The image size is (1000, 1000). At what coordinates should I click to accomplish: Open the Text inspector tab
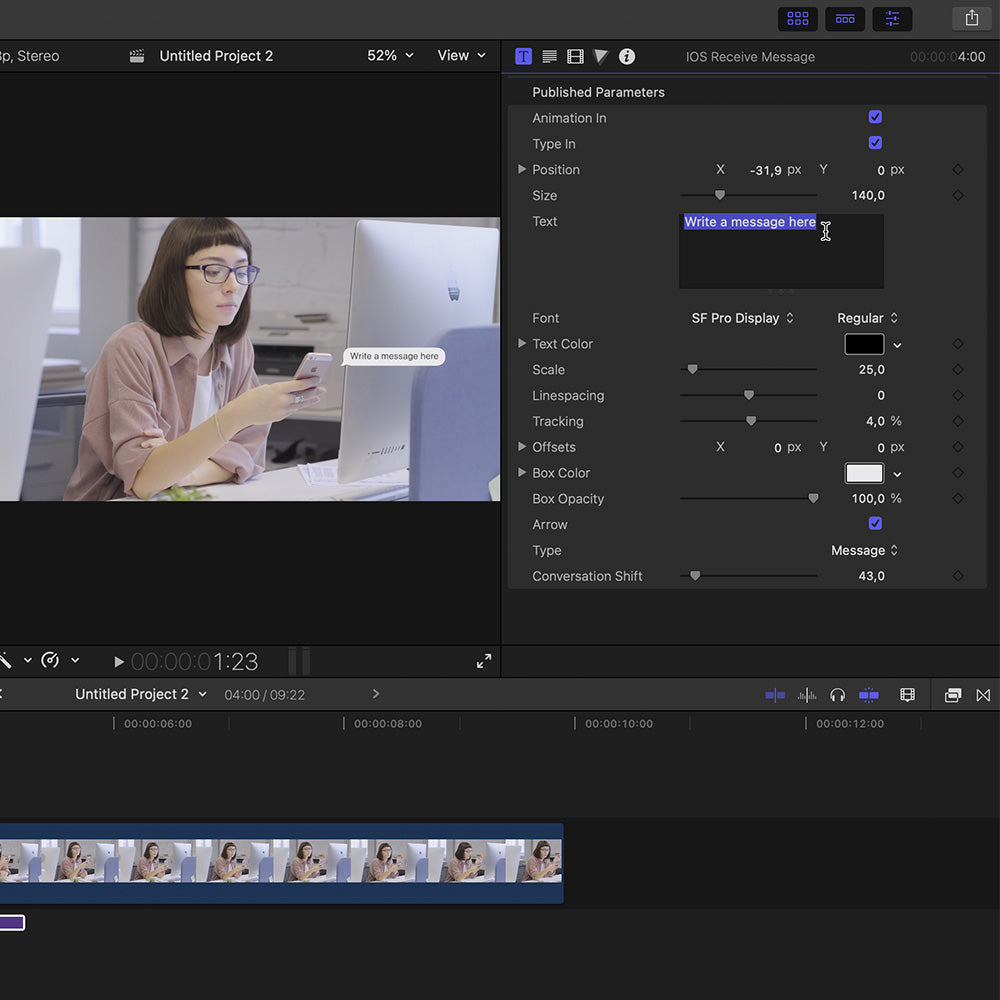[x=549, y=57]
